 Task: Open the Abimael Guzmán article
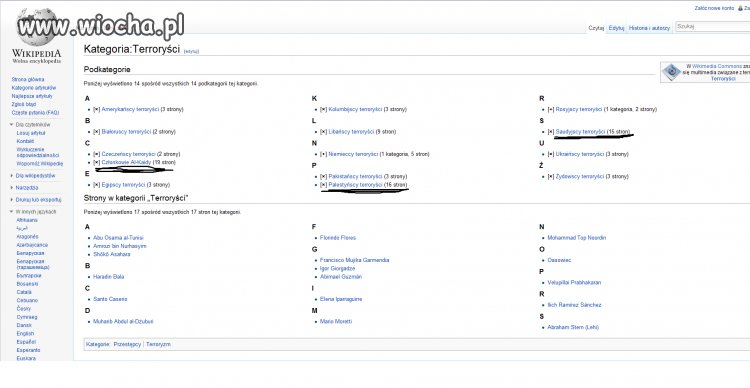point(341,277)
